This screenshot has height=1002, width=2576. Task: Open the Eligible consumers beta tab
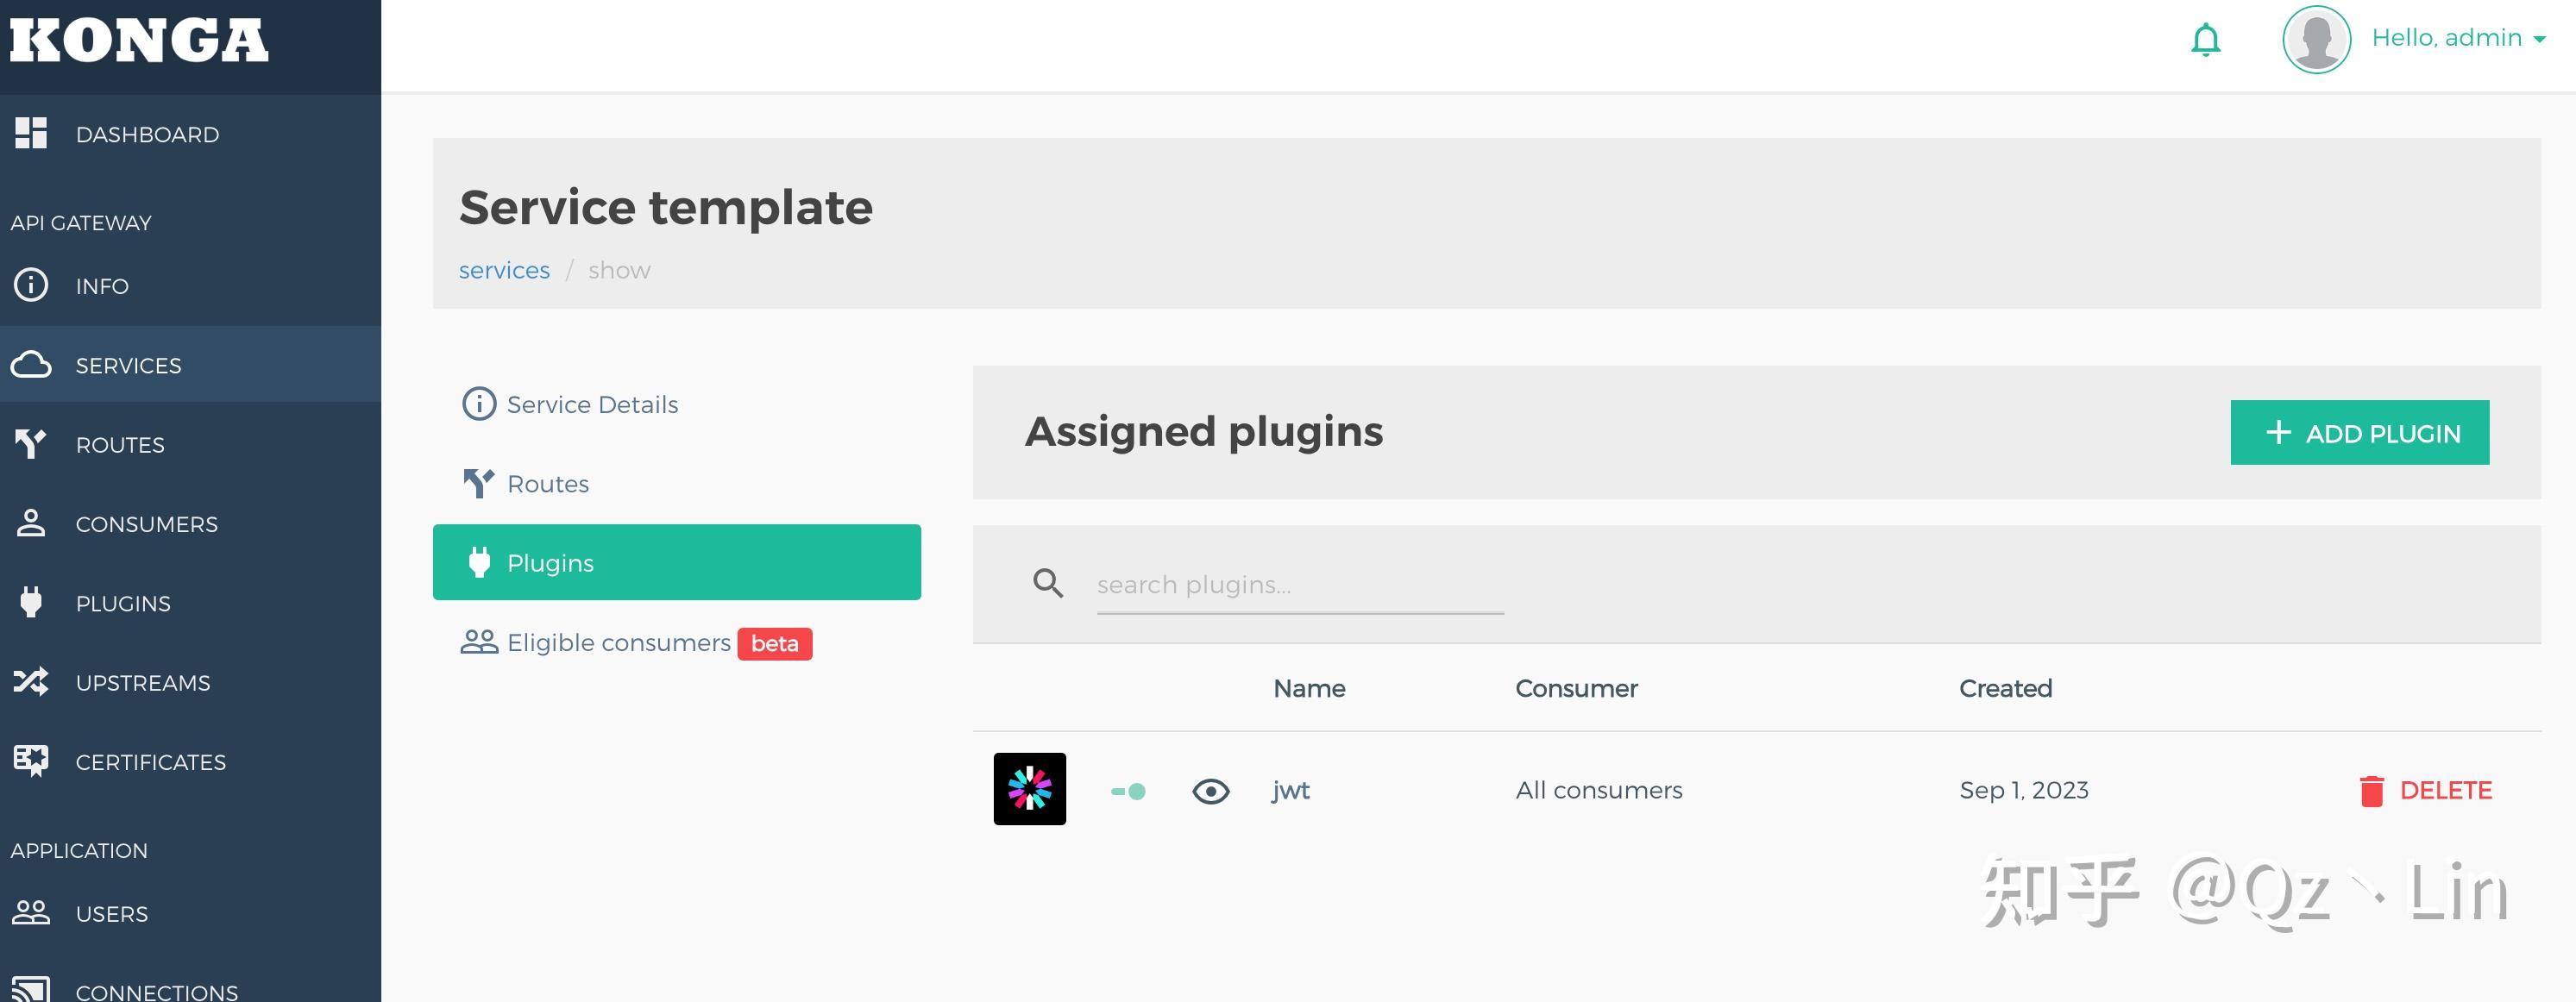pos(620,642)
